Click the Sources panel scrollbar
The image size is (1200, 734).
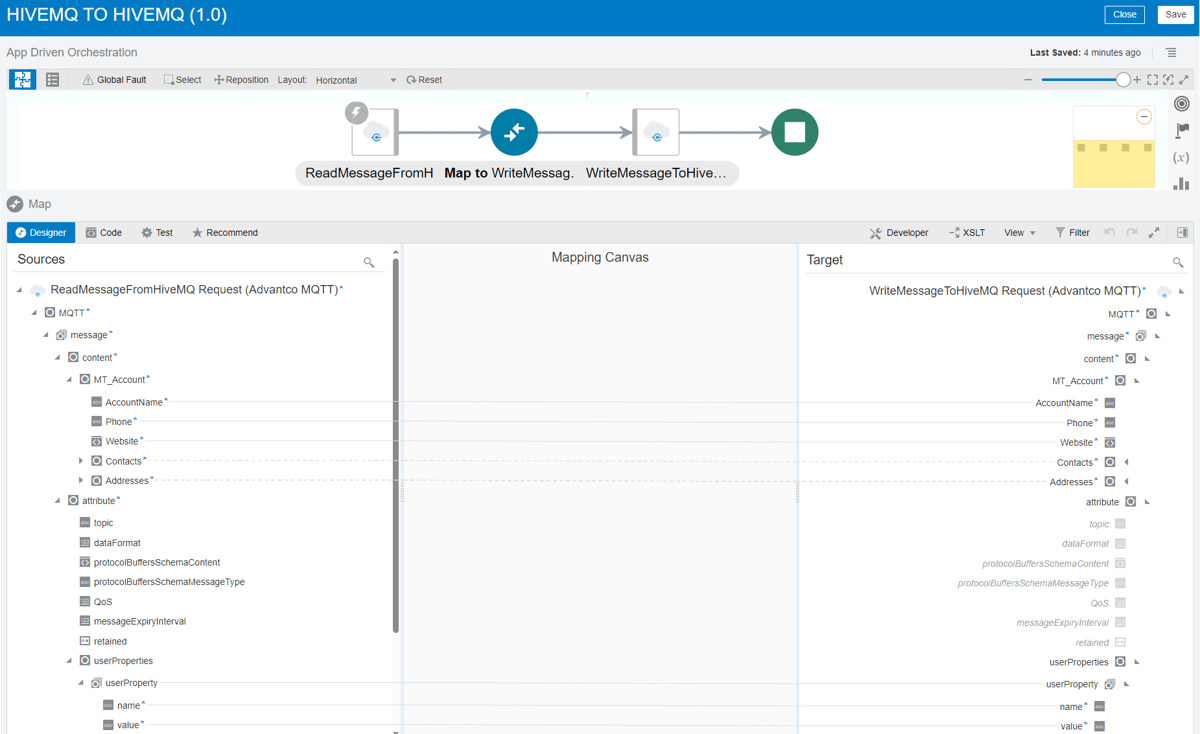pyautogui.click(x=396, y=445)
